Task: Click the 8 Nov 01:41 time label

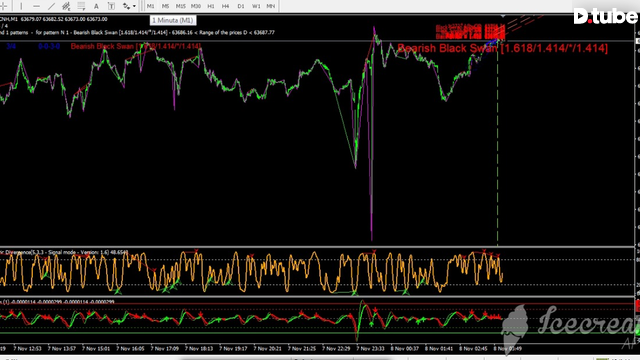Action: click(x=439, y=349)
